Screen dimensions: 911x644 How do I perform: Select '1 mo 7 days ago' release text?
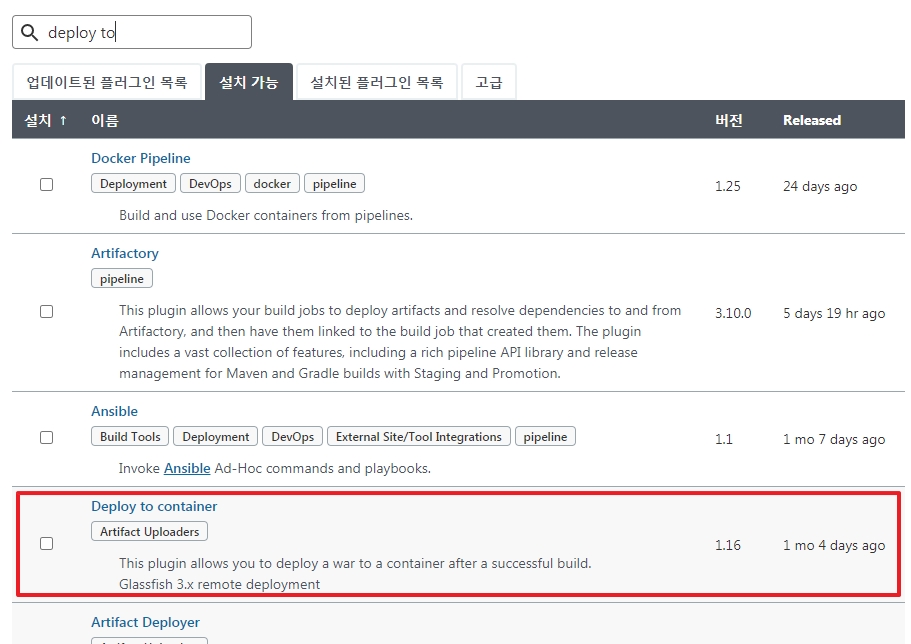[834, 439]
